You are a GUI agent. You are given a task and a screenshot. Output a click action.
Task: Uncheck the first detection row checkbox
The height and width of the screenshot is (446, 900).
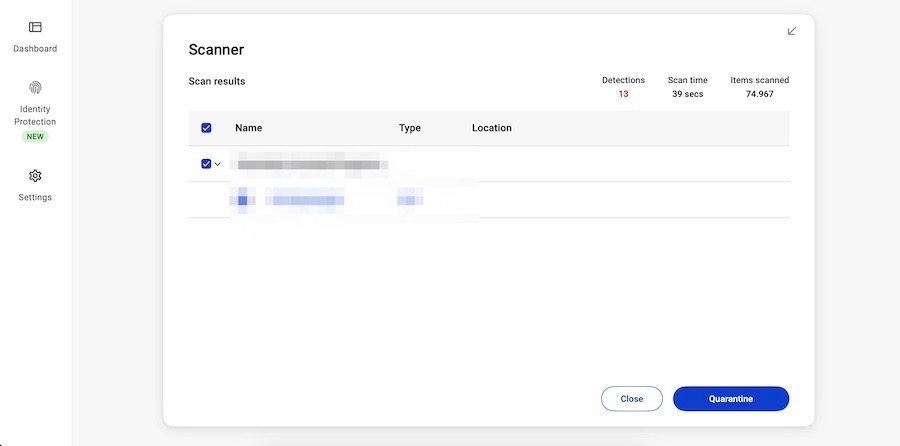(x=206, y=164)
